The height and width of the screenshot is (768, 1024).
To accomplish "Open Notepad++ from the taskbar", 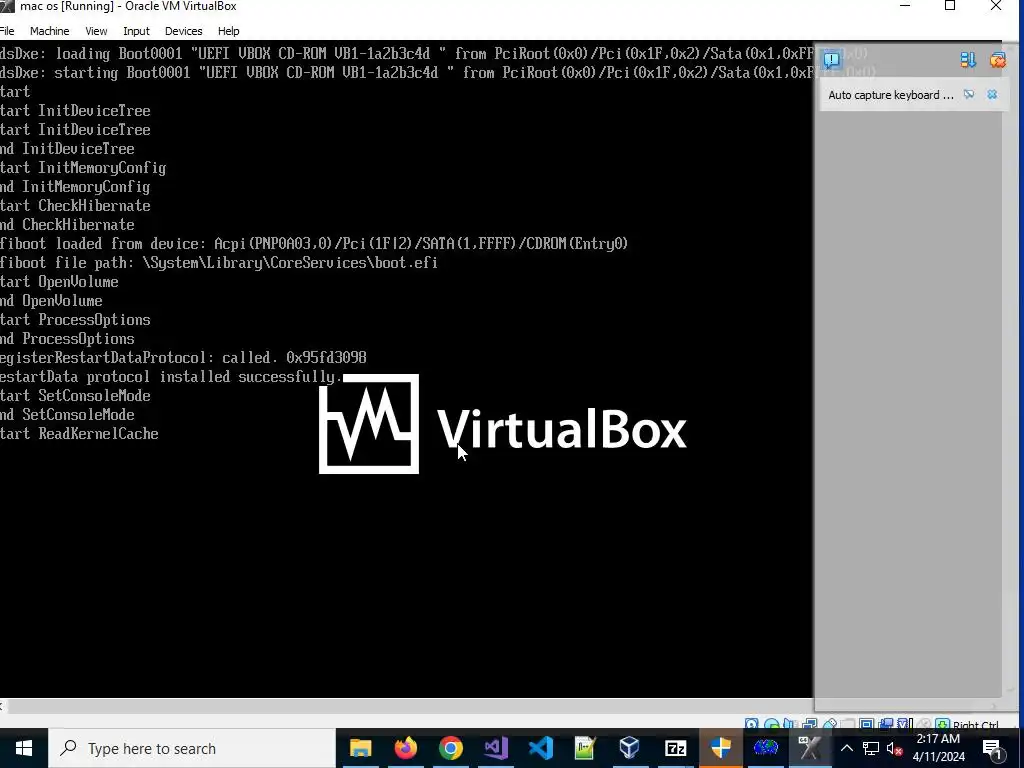I will coord(585,748).
